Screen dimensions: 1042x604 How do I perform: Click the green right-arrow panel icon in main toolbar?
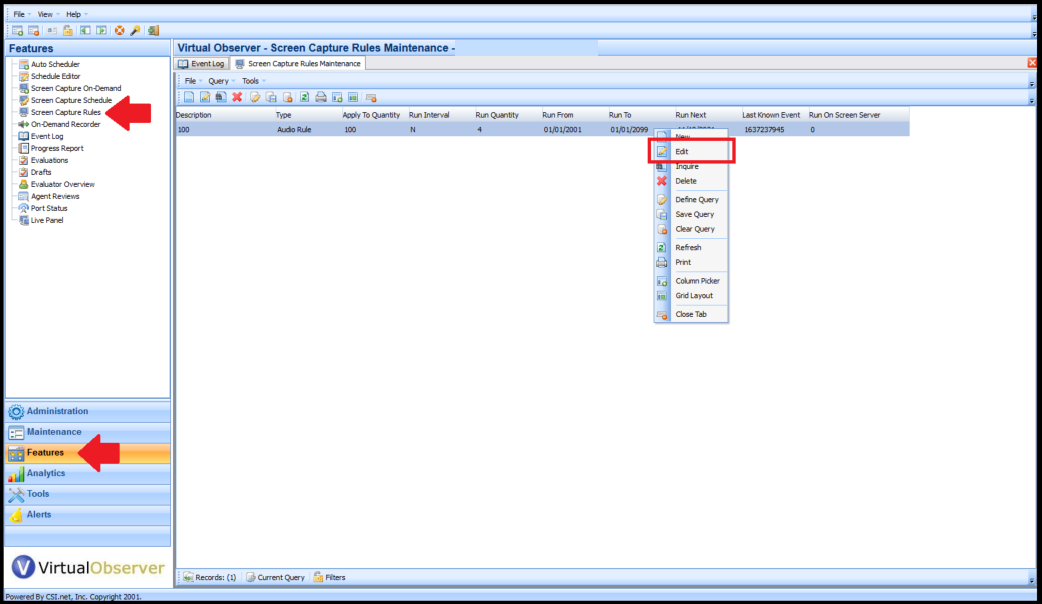click(101, 31)
